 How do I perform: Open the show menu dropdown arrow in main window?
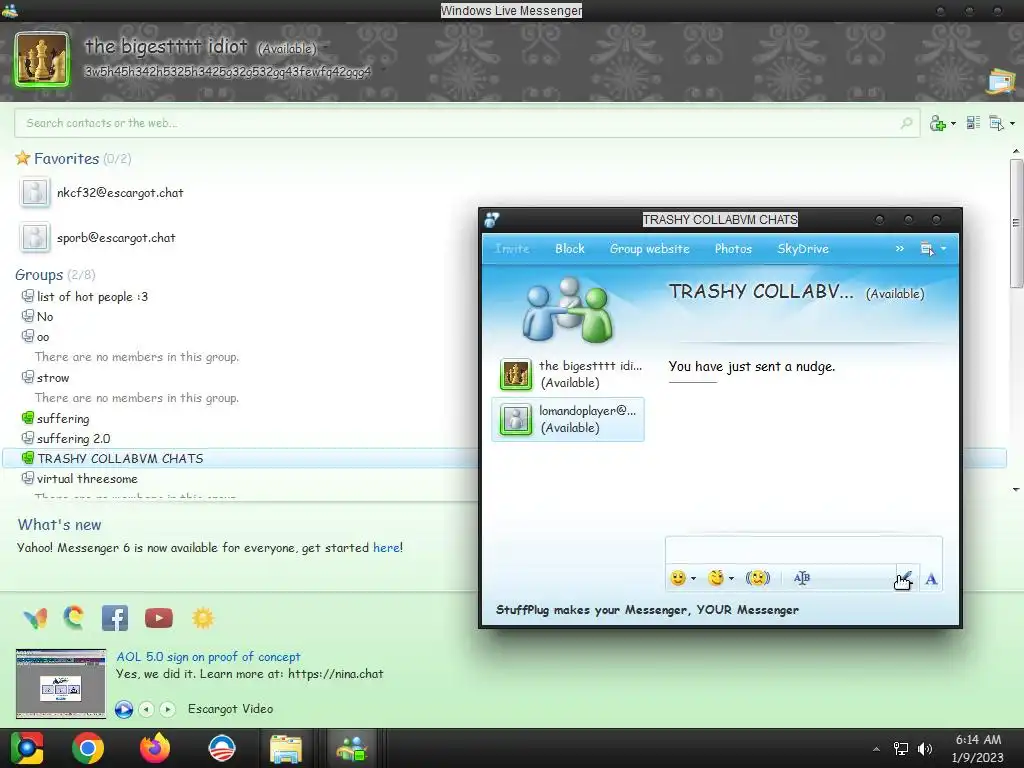(1012, 123)
